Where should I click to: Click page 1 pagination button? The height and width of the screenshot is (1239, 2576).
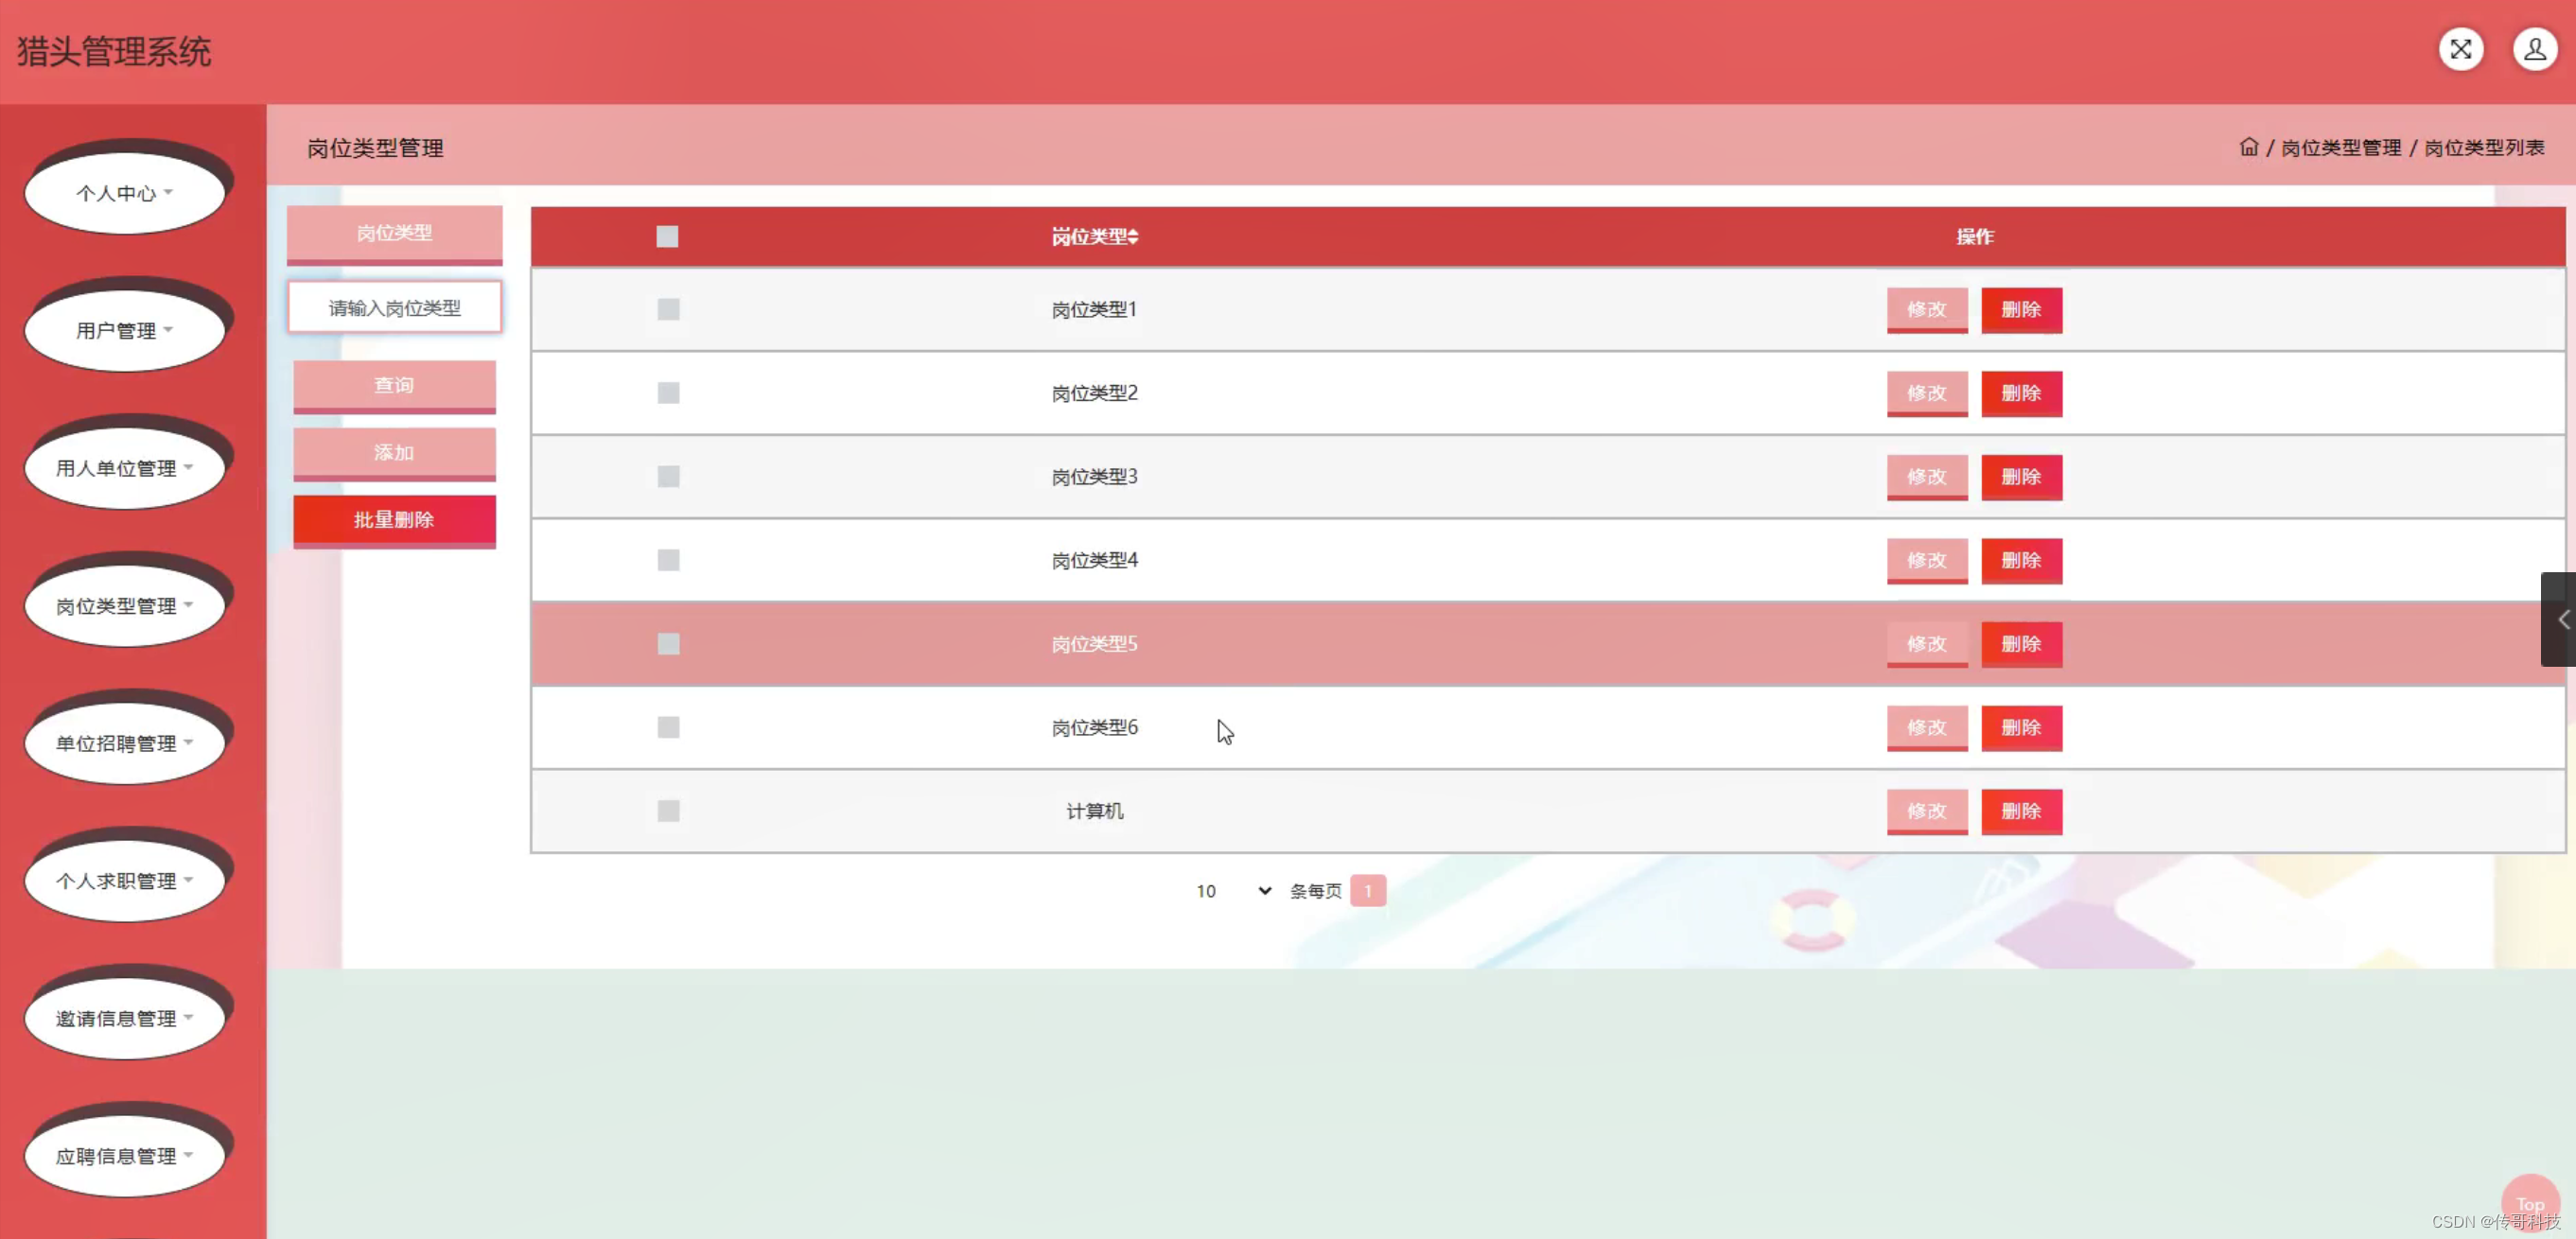tap(1367, 891)
